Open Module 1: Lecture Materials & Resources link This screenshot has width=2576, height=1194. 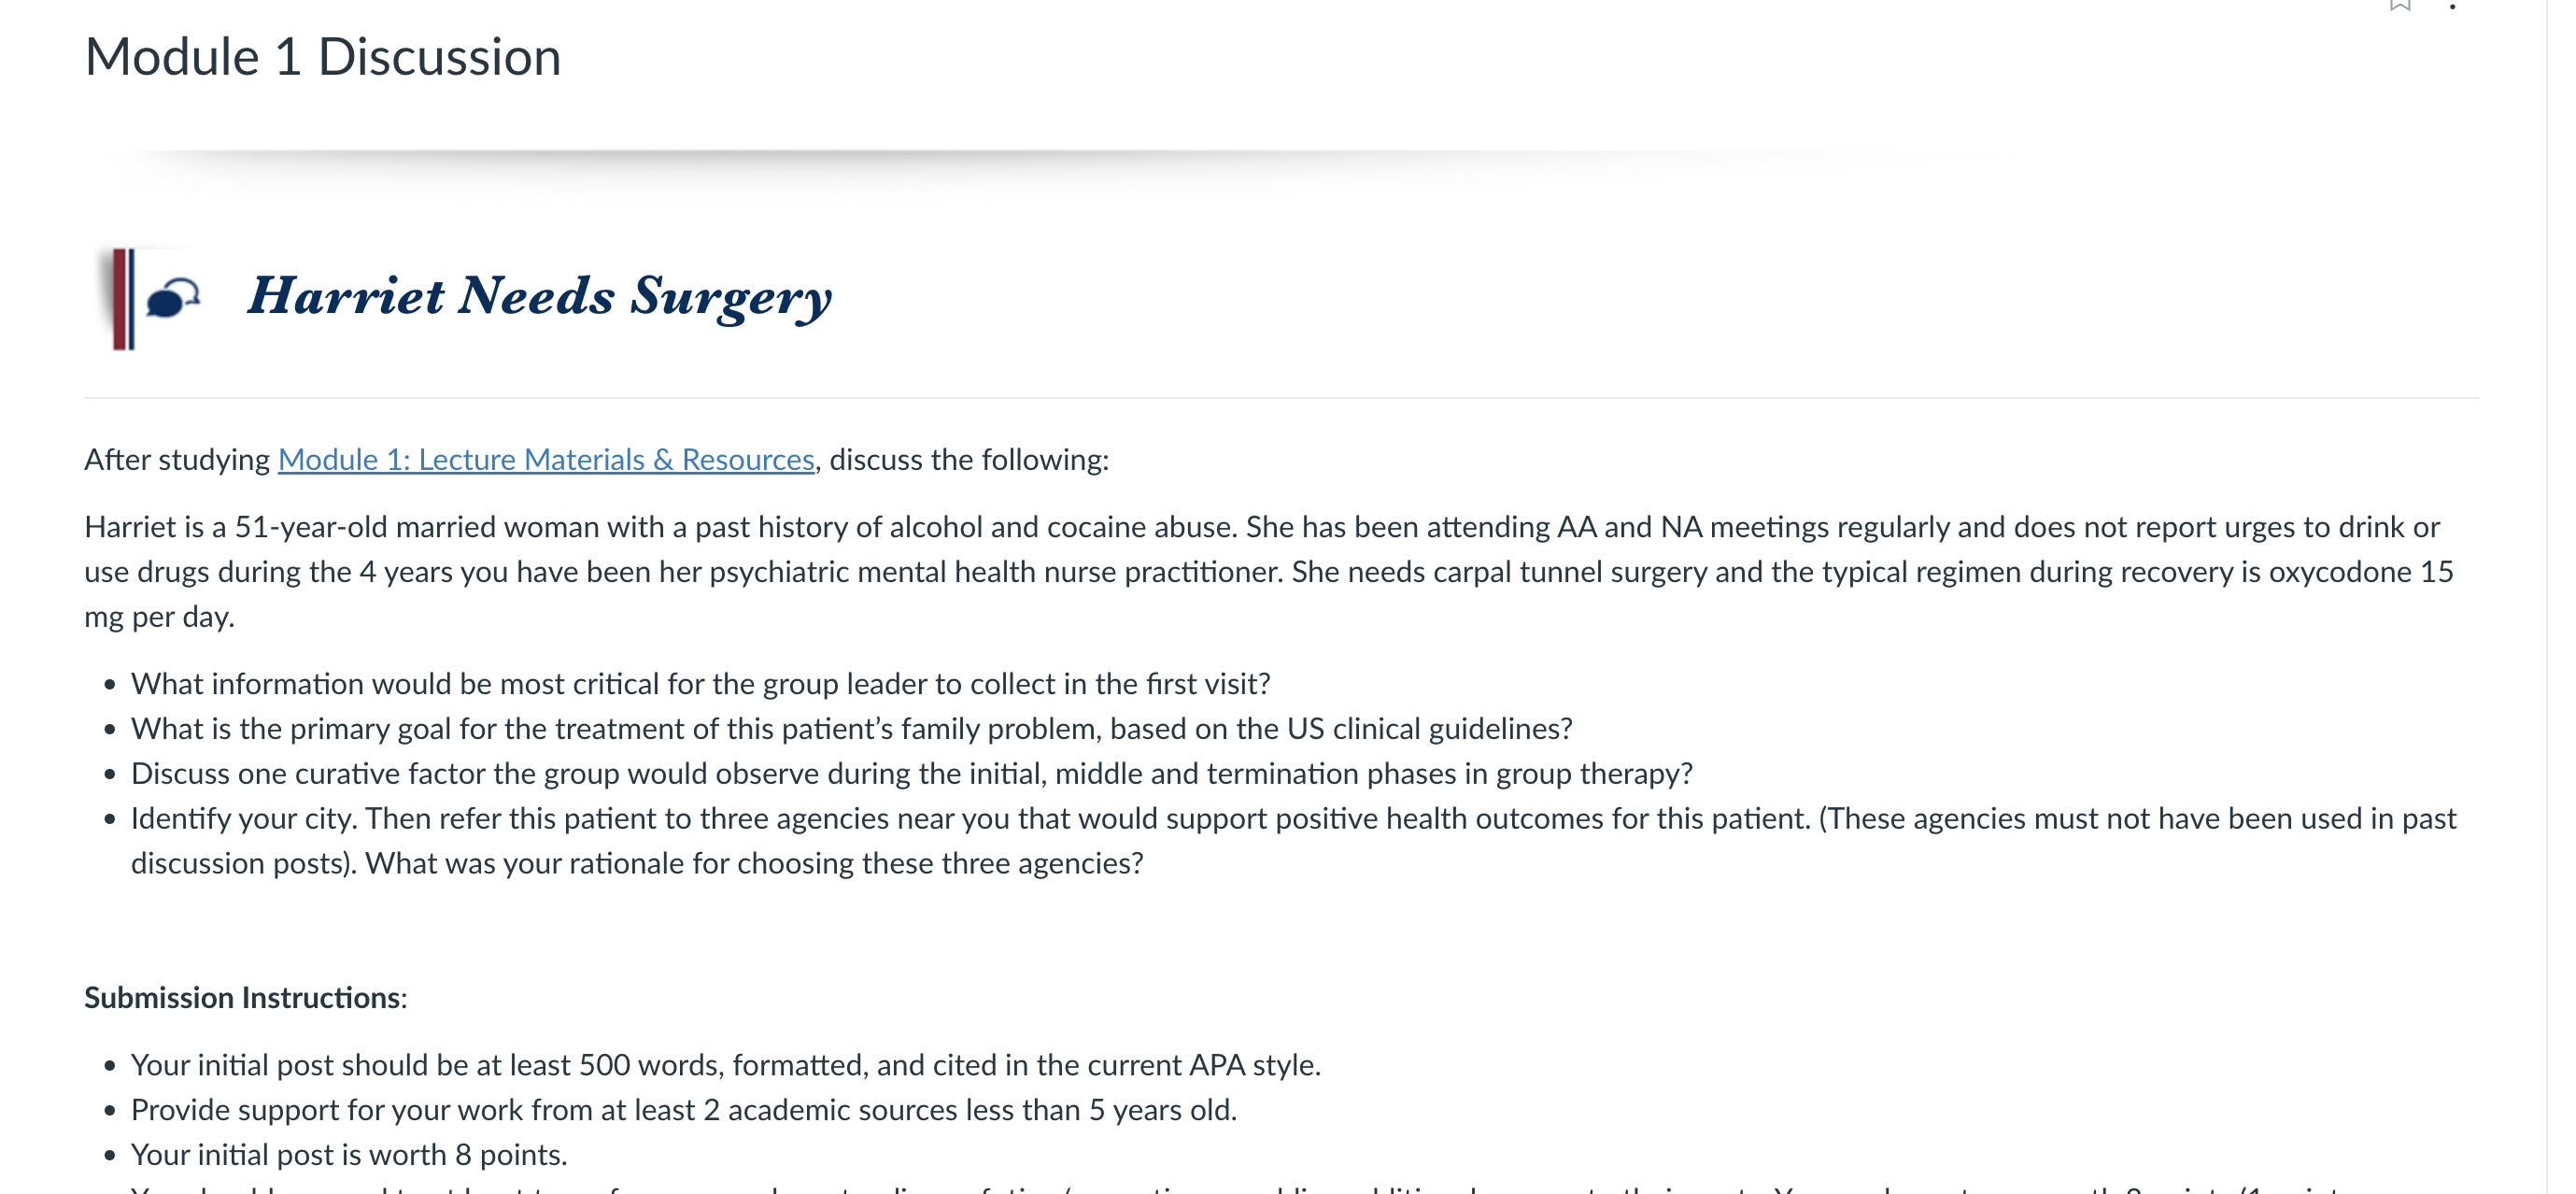click(x=546, y=459)
